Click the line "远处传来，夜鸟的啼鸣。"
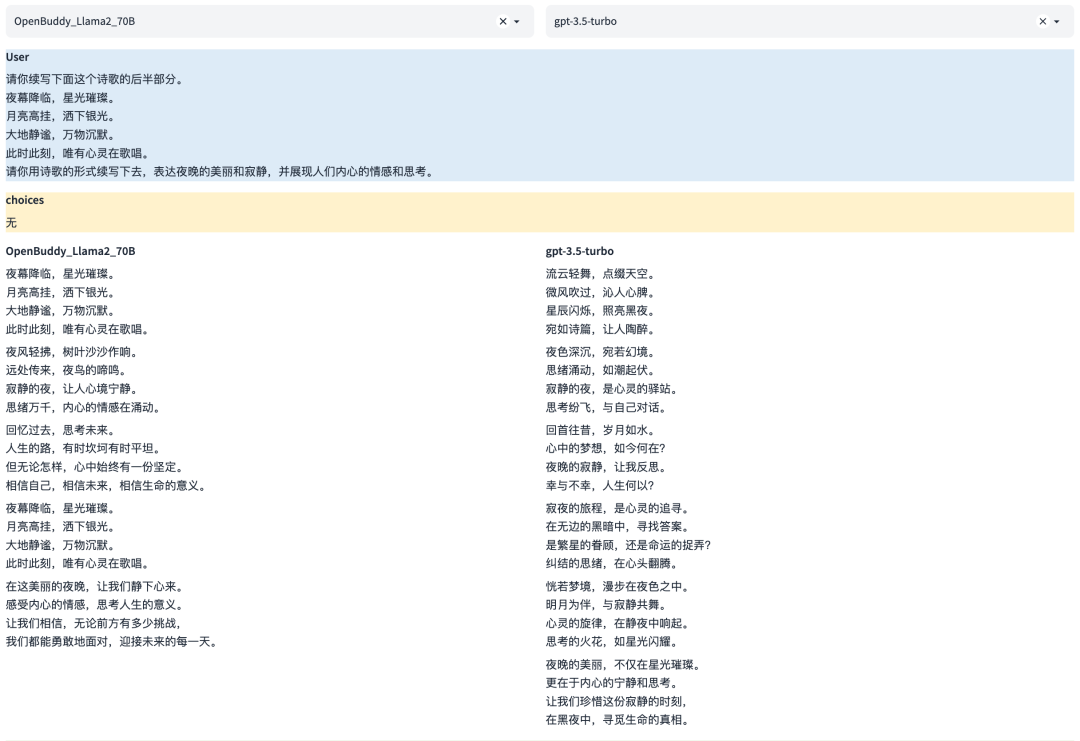Viewport: 1080px width, 741px height. (x=68, y=370)
